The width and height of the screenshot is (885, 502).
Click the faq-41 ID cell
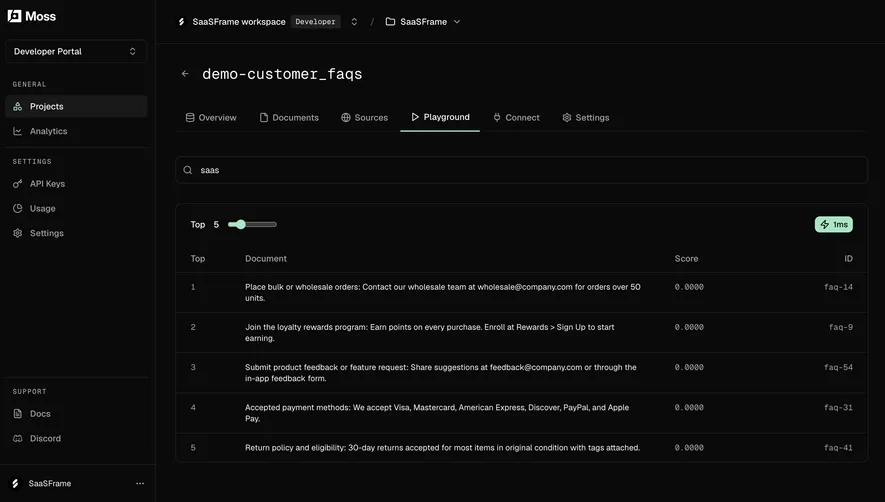click(x=838, y=448)
